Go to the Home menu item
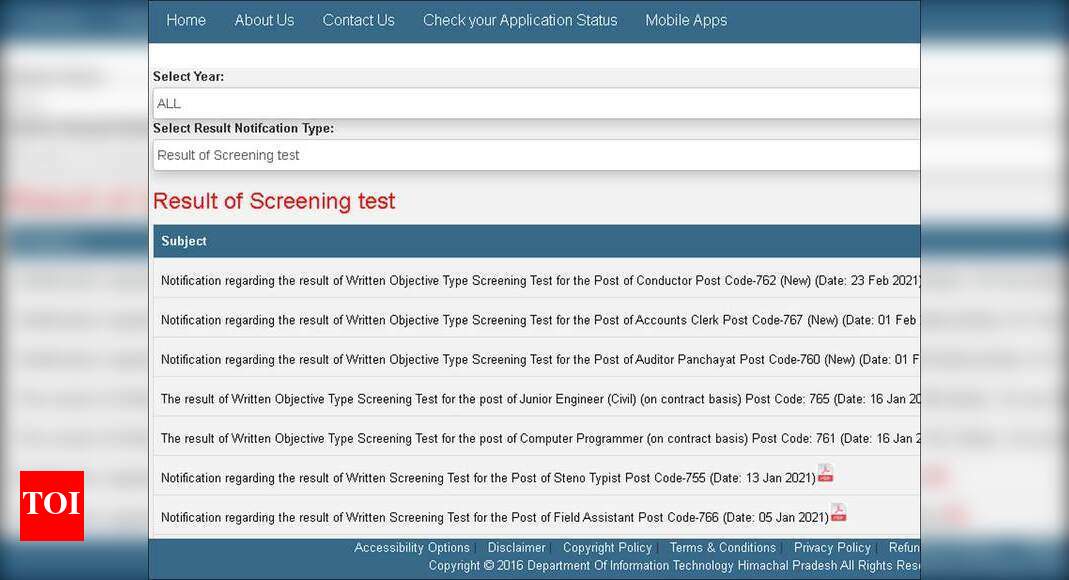Image resolution: width=1069 pixels, height=580 pixels. click(x=186, y=20)
